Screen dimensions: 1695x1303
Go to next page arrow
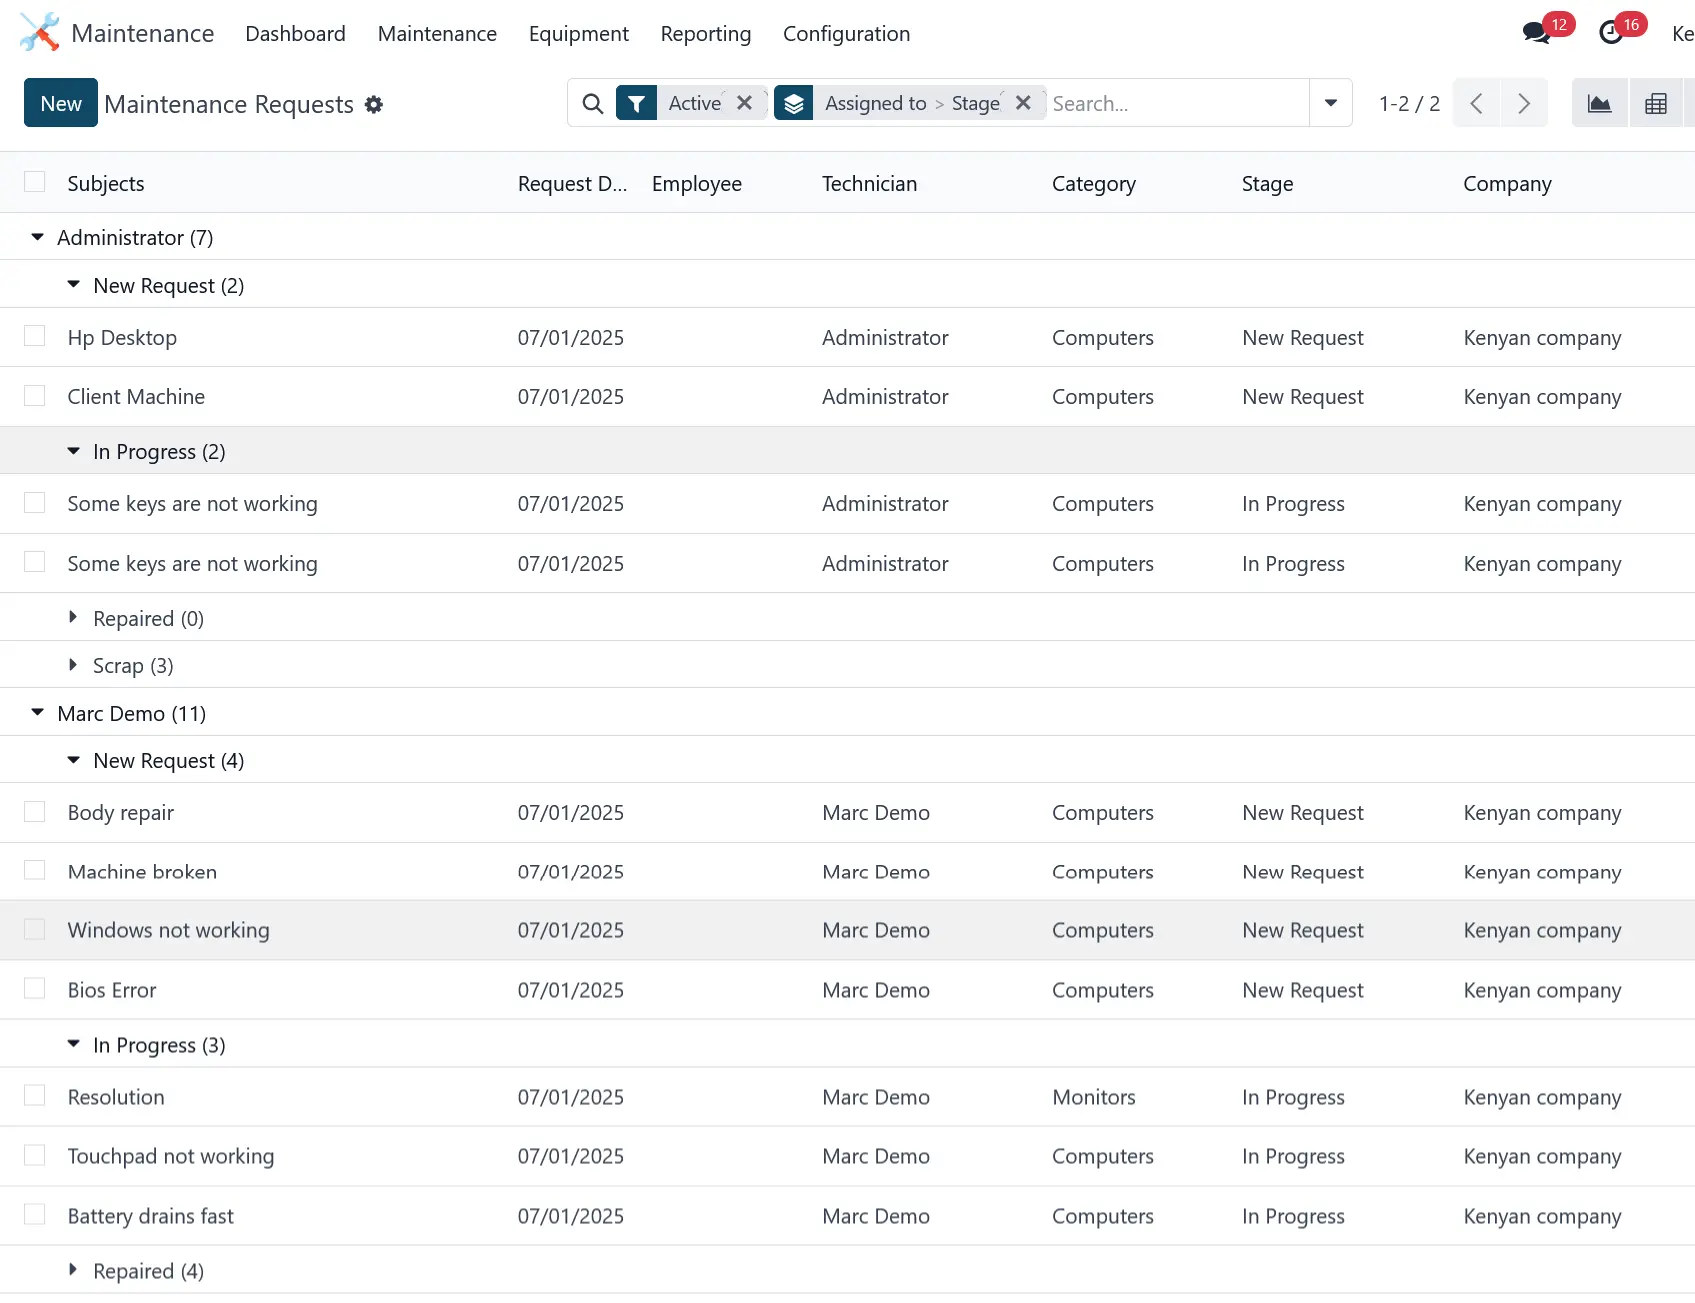pos(1523,104)
